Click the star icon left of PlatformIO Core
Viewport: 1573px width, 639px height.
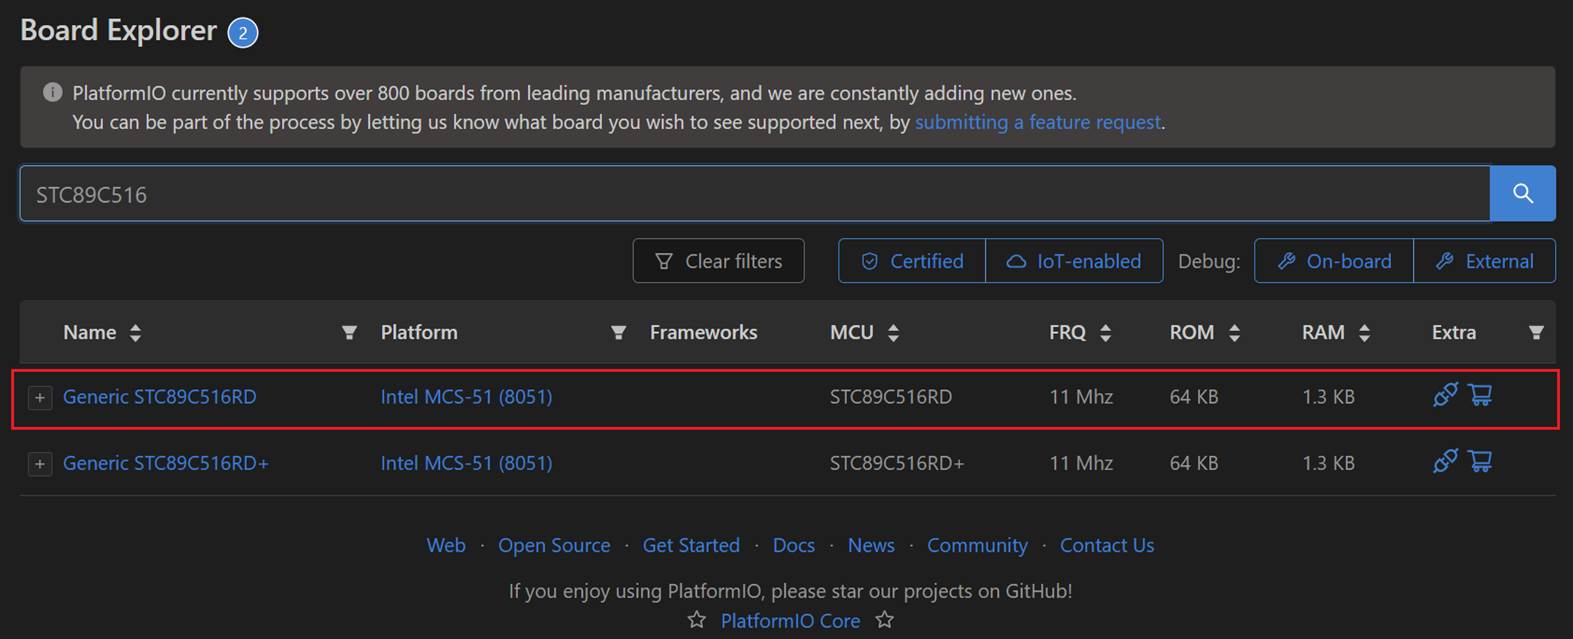click(x=696, y=620)
